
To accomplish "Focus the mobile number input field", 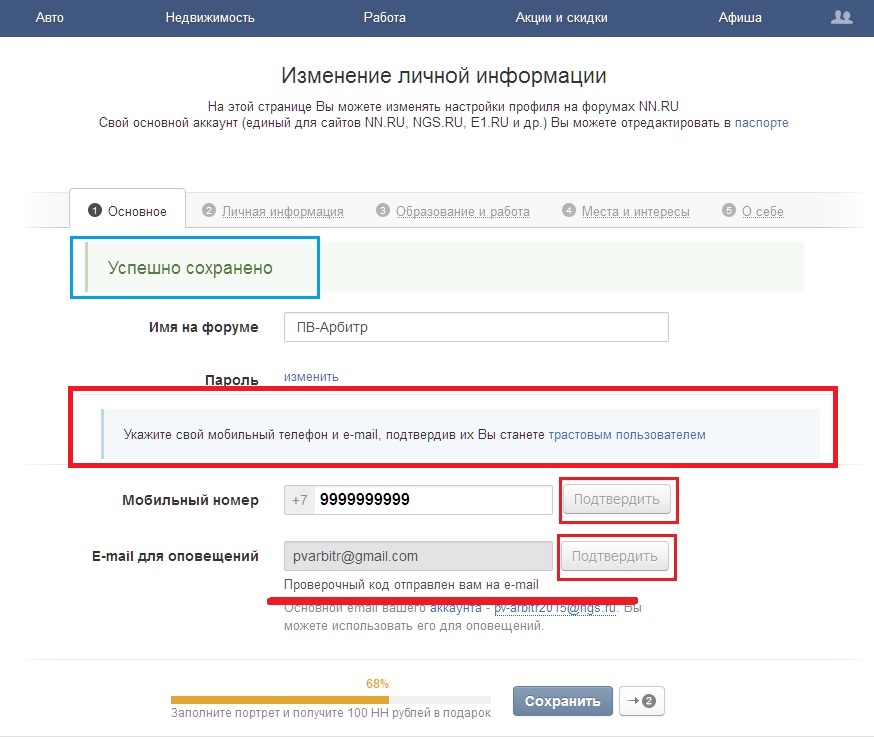I will pos(433,500).
